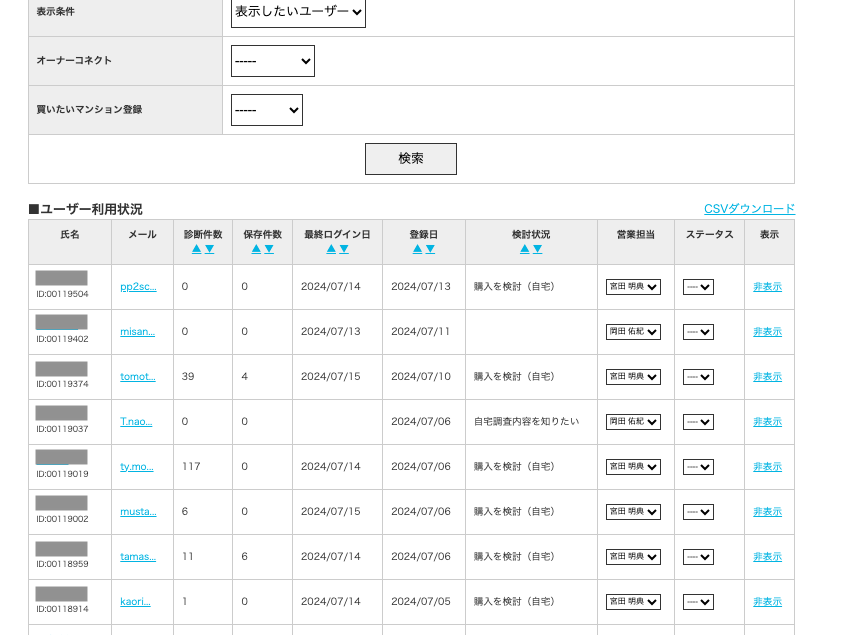Hide user ID:00119504 via 非表示
The width and height of the screenshot is (845, 635).
(x=767, y=287)
